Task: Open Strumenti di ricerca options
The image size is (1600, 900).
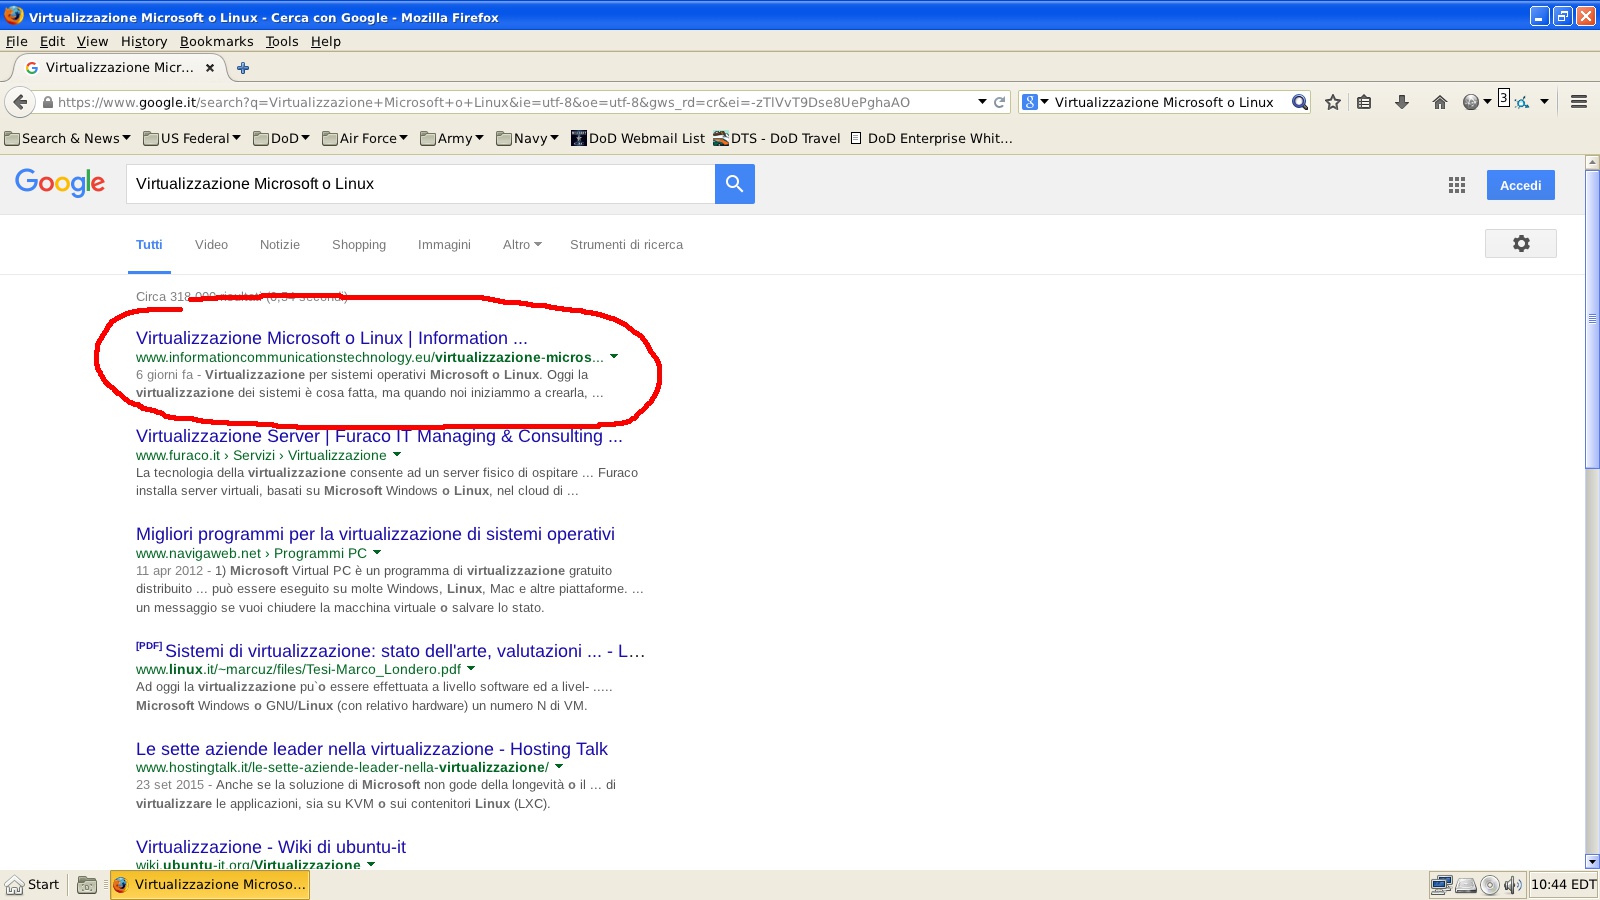Action: coord(626,245)
